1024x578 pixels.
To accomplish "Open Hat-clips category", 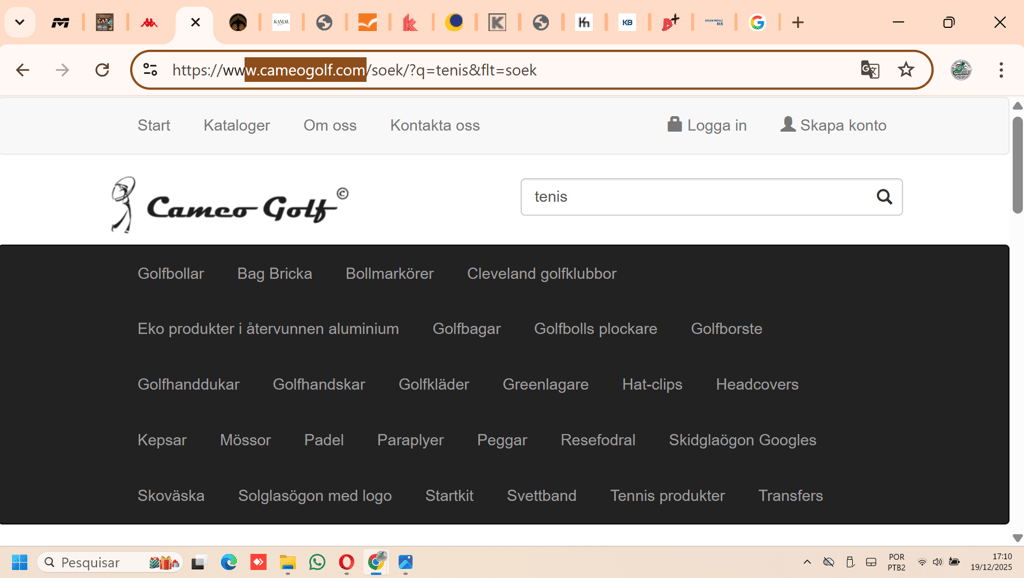I will click(652, 384).
